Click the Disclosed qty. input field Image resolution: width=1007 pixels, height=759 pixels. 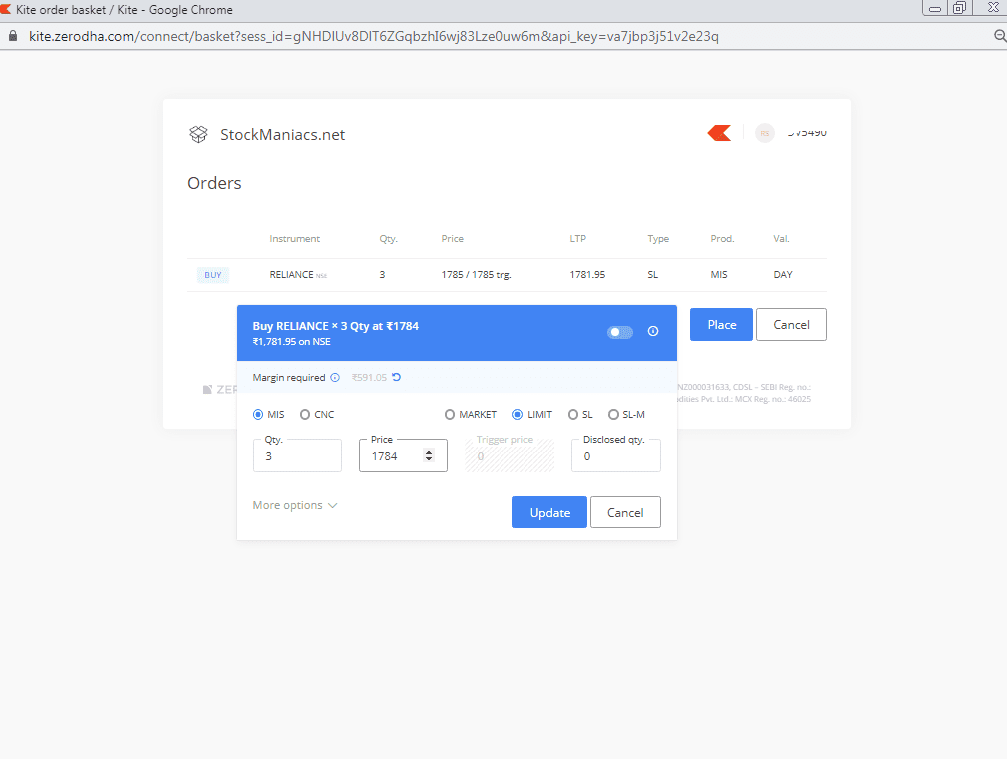point(616,456)
